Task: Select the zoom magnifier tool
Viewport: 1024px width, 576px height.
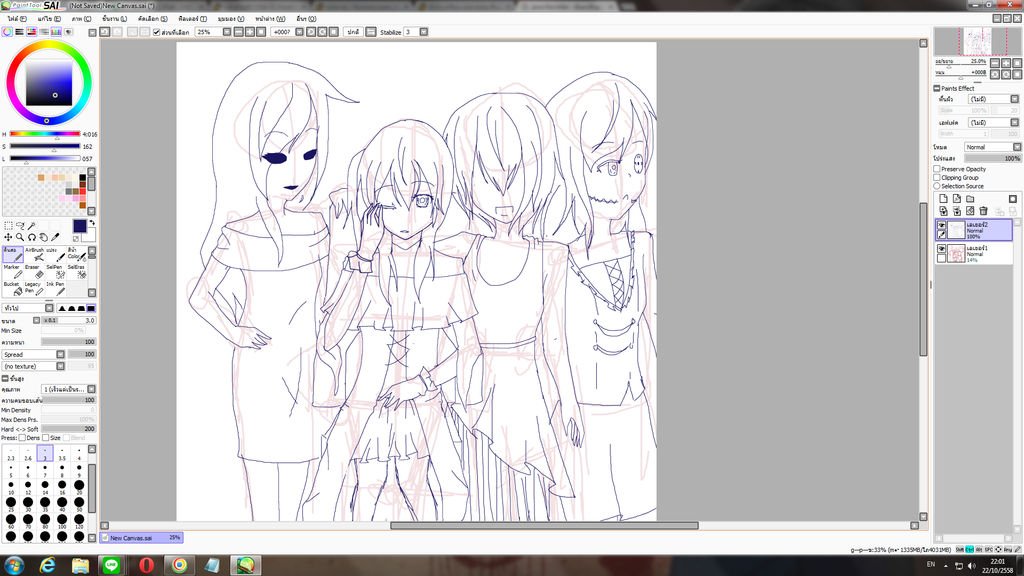Action: point(20,237)
